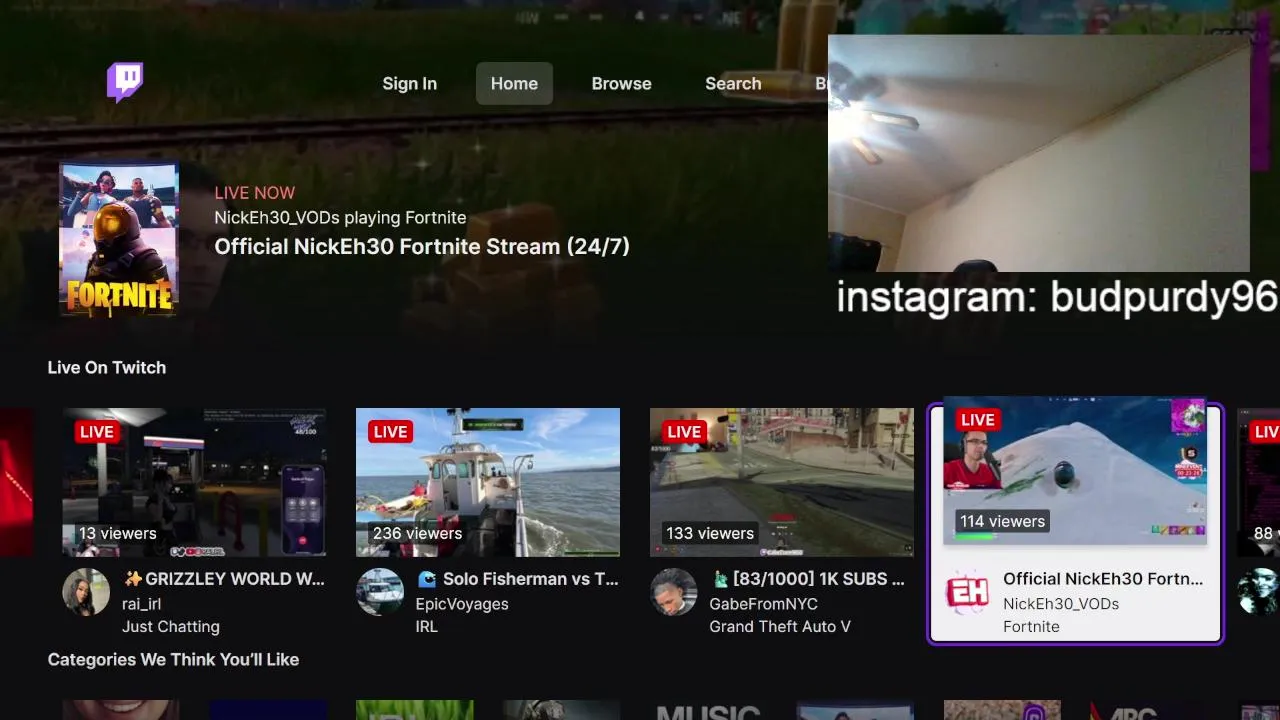1280x720 pixels.
Task: Click NickEh30_VODs EH channel logo
Action: 968,592
